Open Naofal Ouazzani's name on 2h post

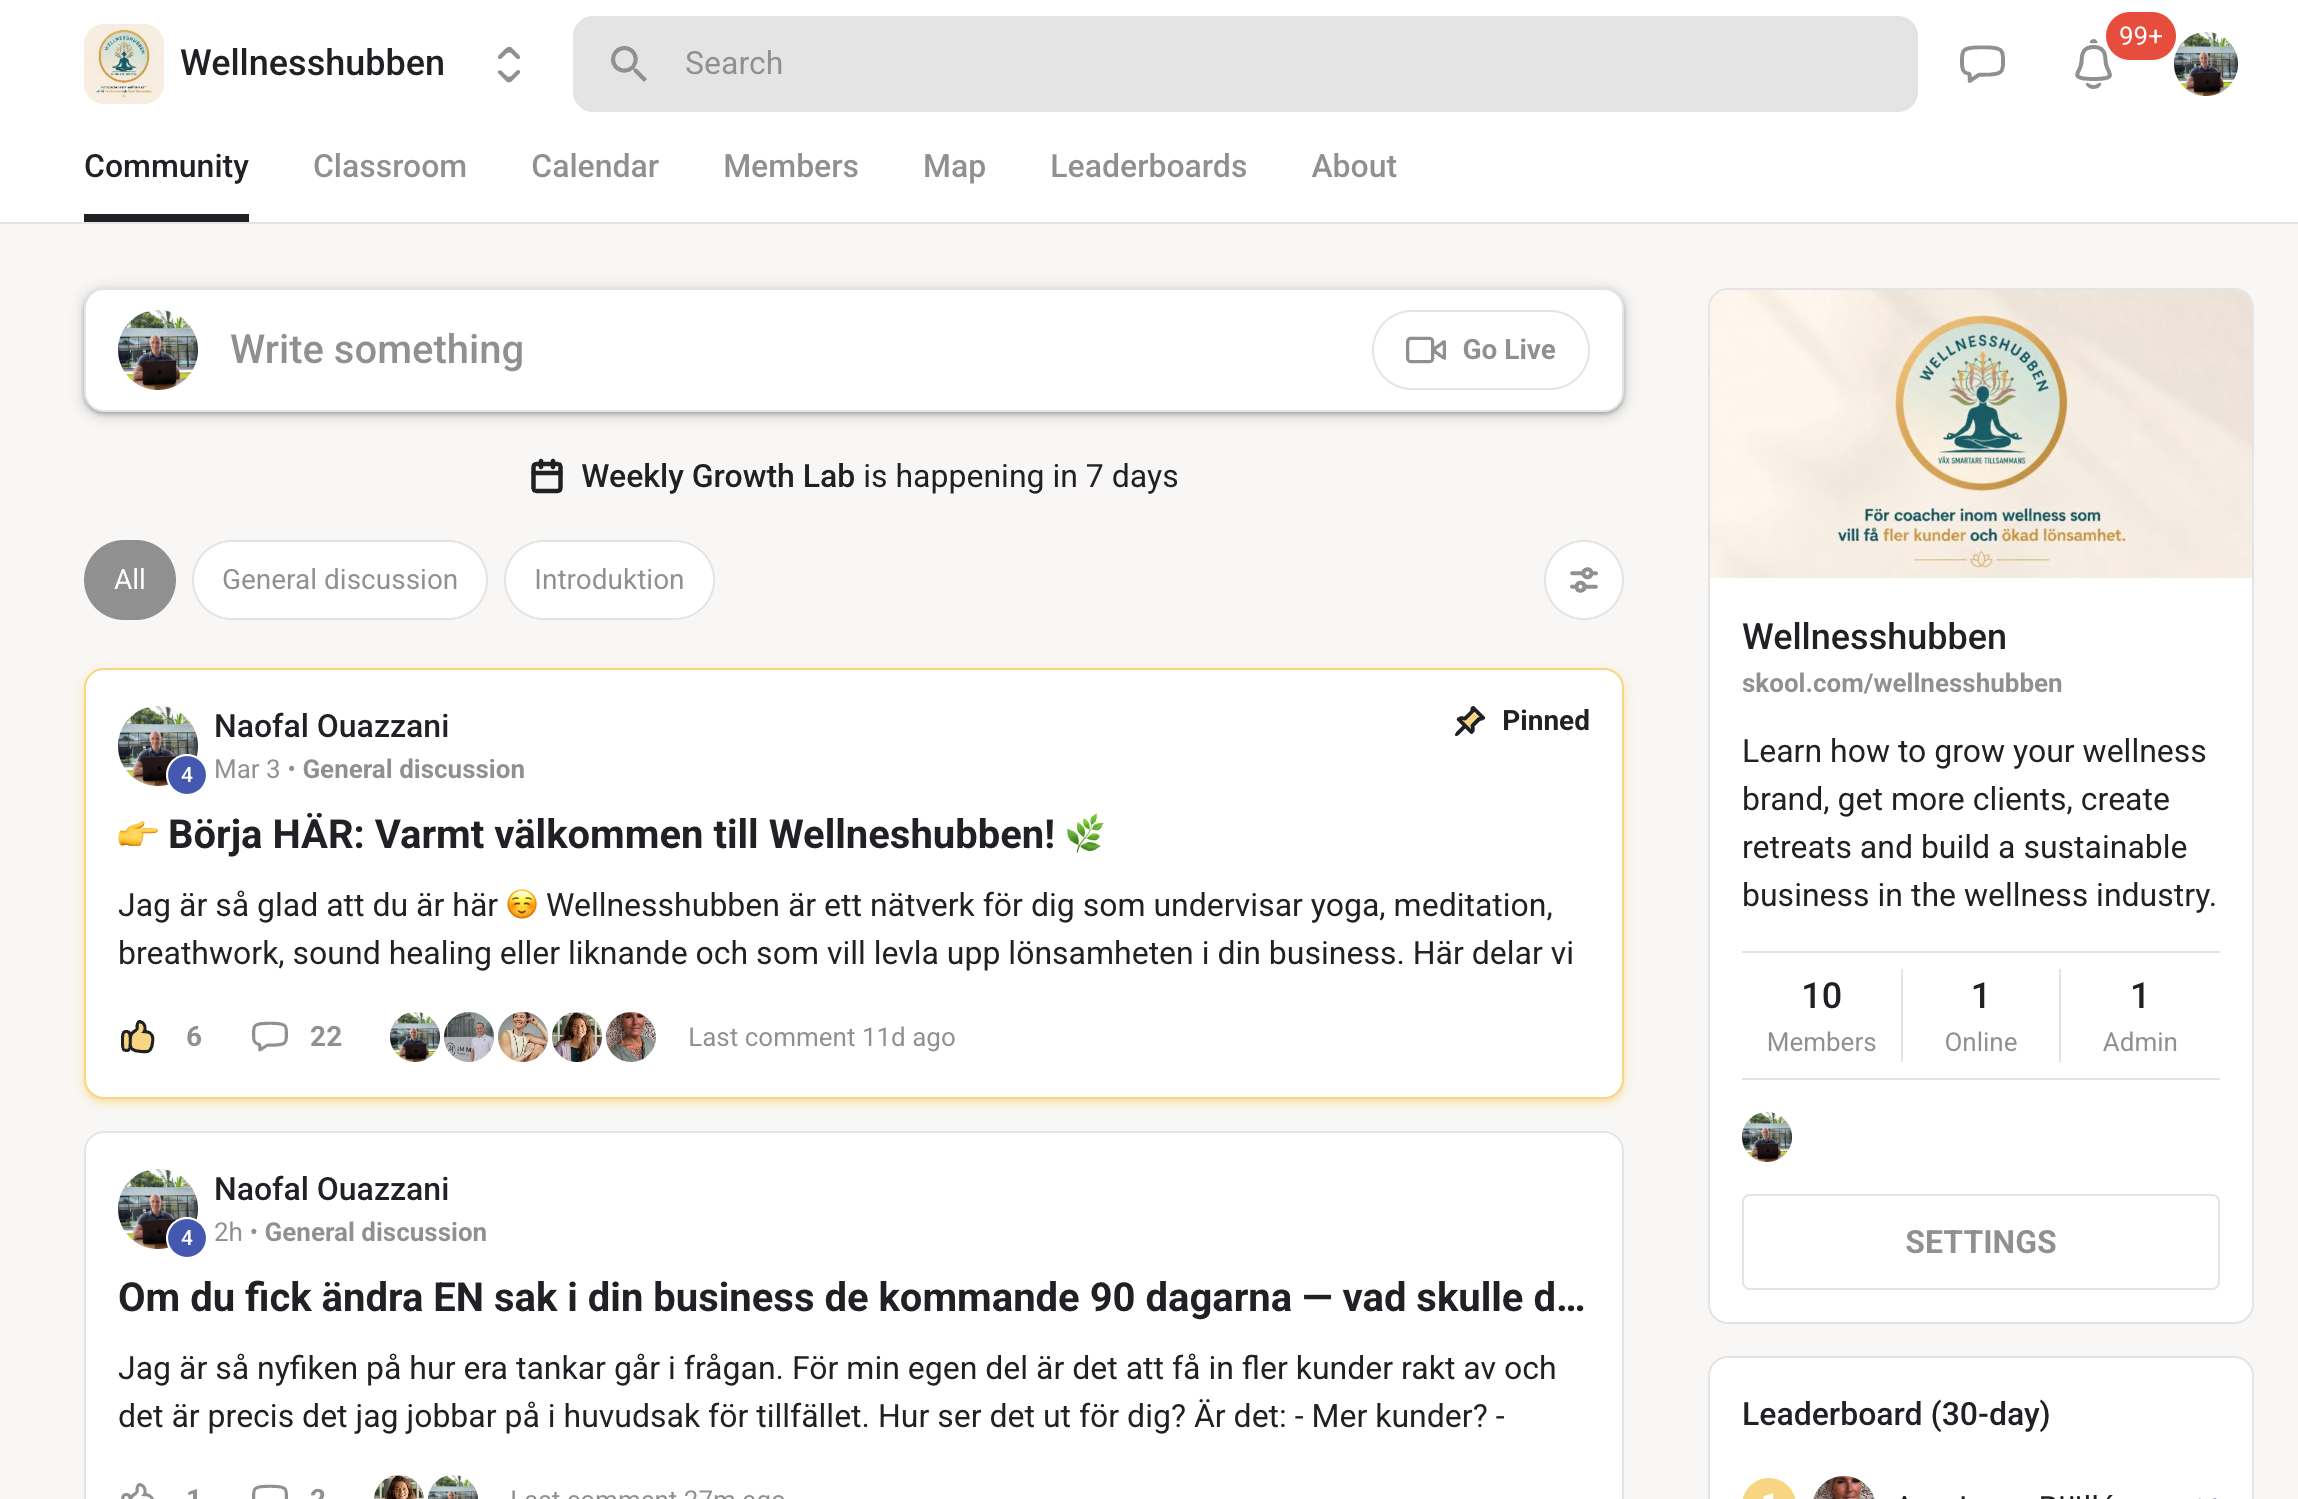332,1189
